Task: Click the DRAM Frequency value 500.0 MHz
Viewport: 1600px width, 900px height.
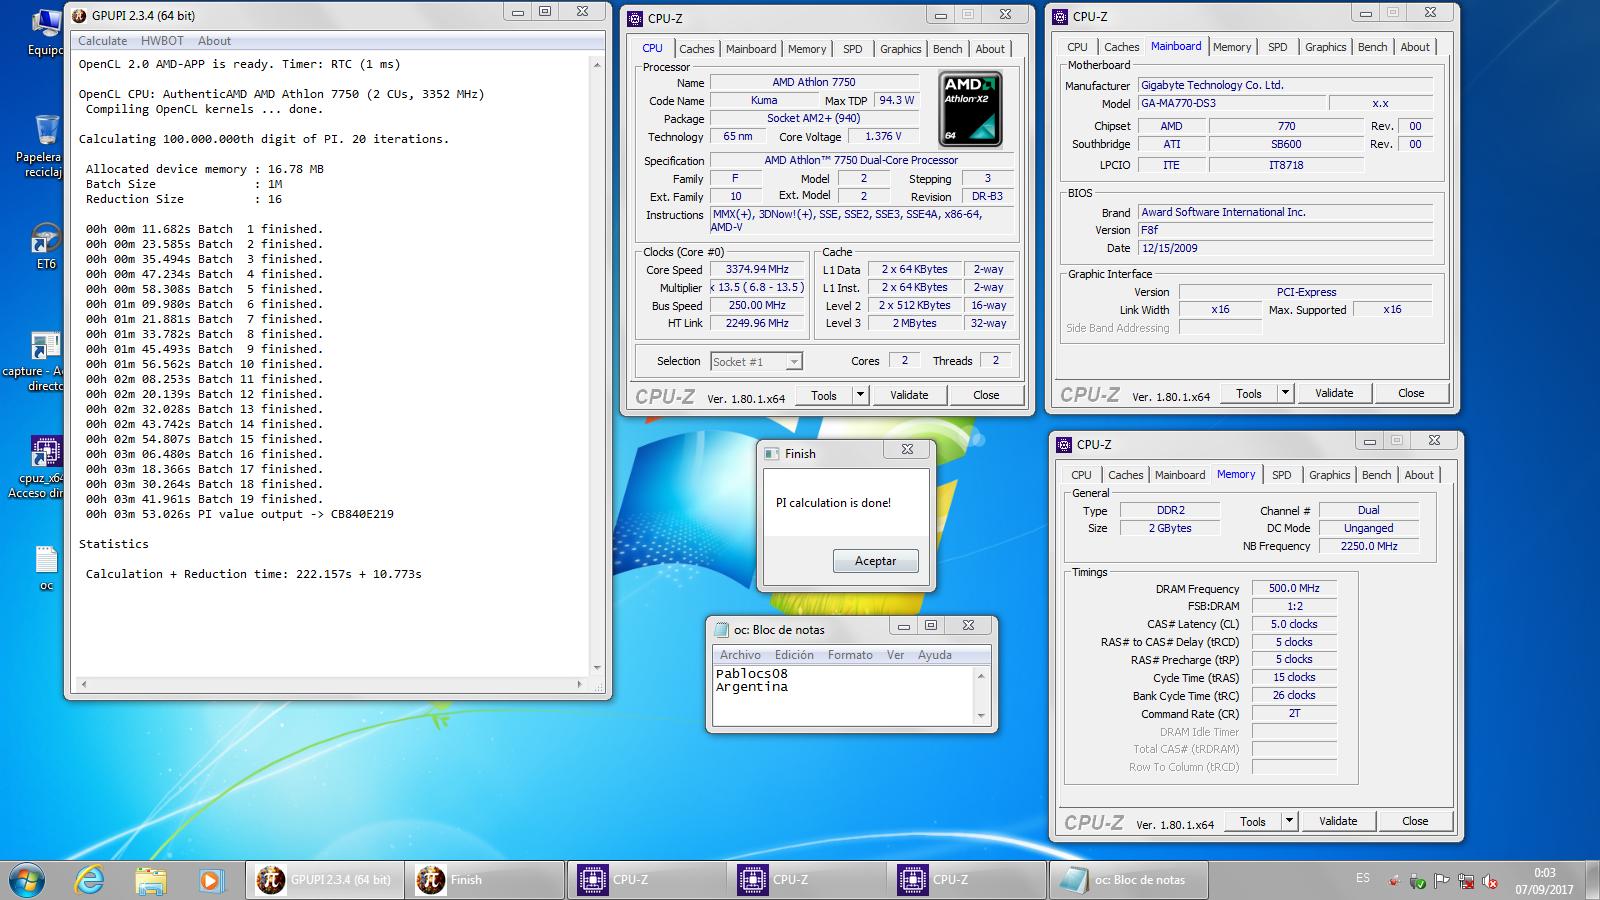Action: [1294, 588]
